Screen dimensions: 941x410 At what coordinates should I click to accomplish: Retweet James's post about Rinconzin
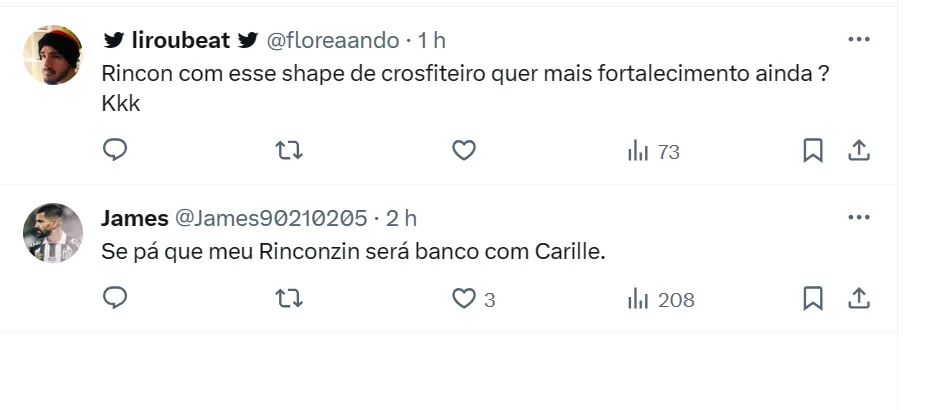pyautogui.click(x=289, y=298)
